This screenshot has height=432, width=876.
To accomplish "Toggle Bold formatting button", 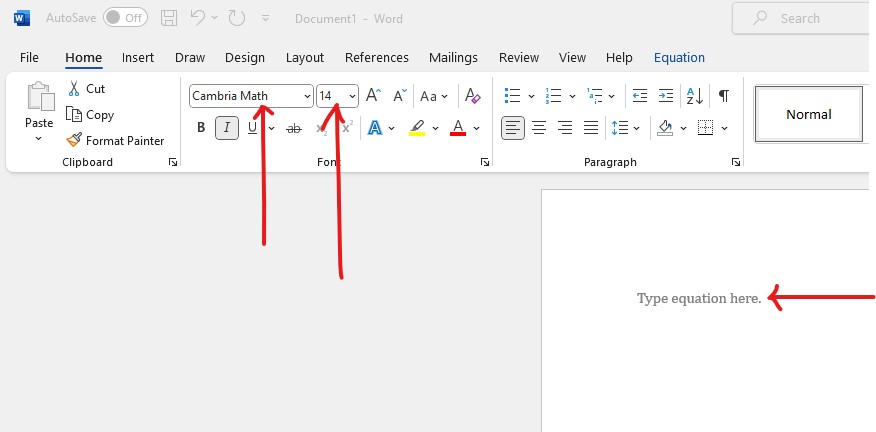I will tap(201, 128).
